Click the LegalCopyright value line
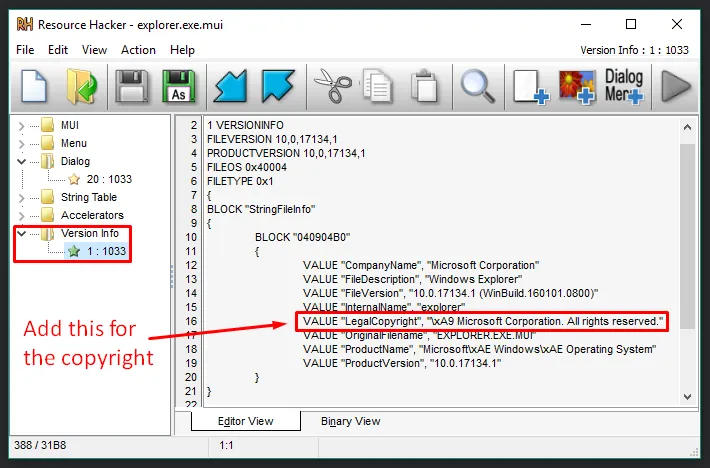This screenshot has width=710, height=468. [x=483, y=322]
